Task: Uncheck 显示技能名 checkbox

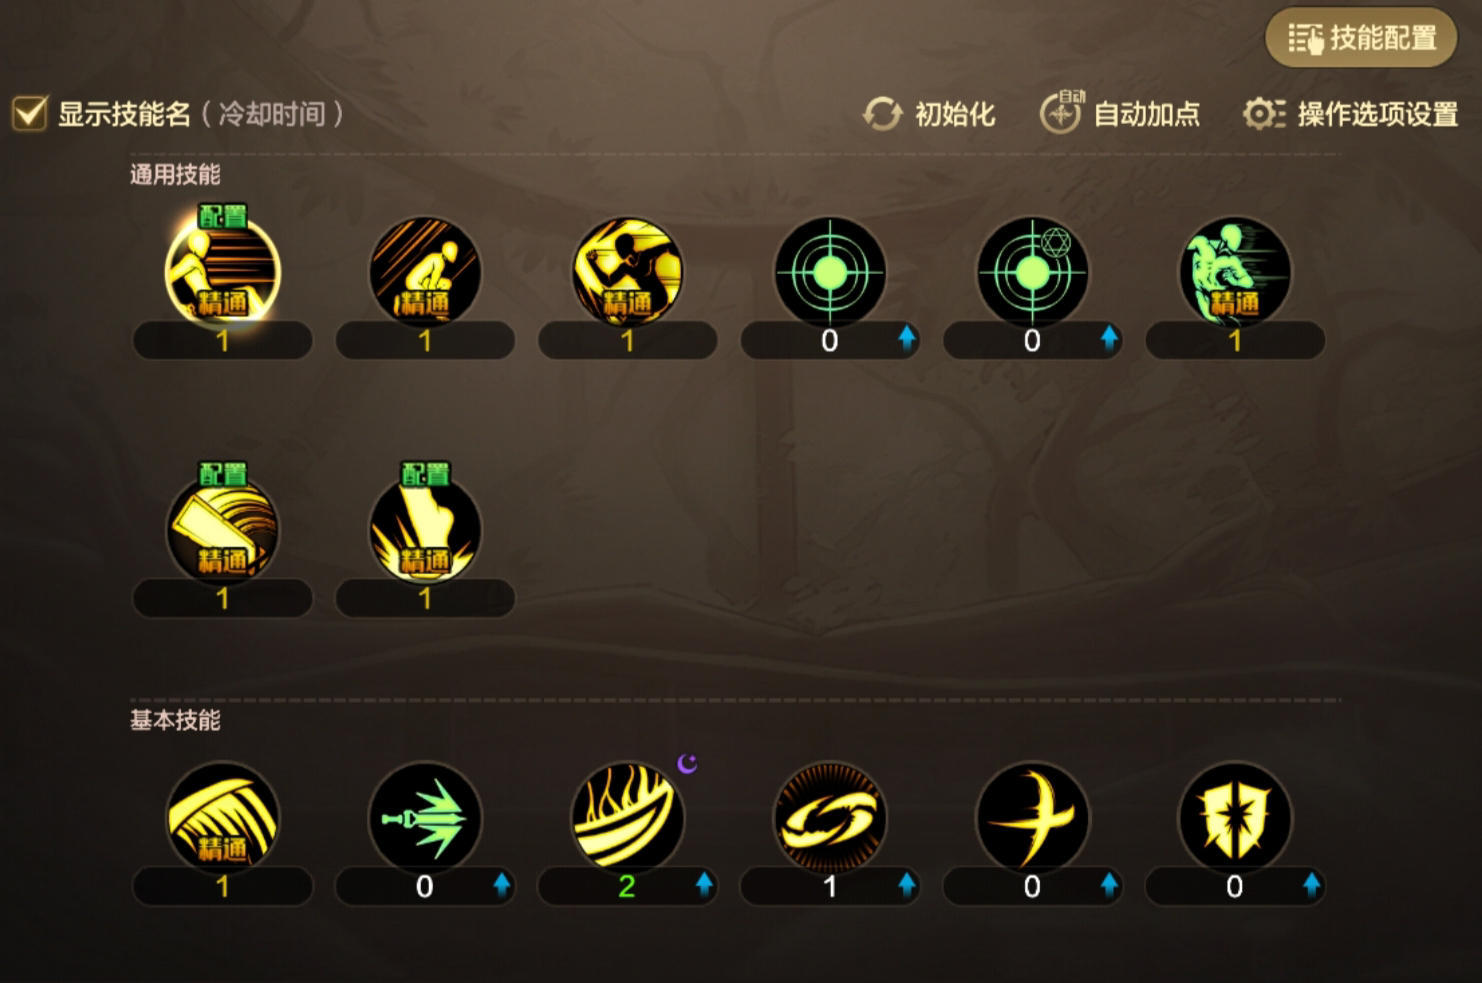Action: point(30,113)
